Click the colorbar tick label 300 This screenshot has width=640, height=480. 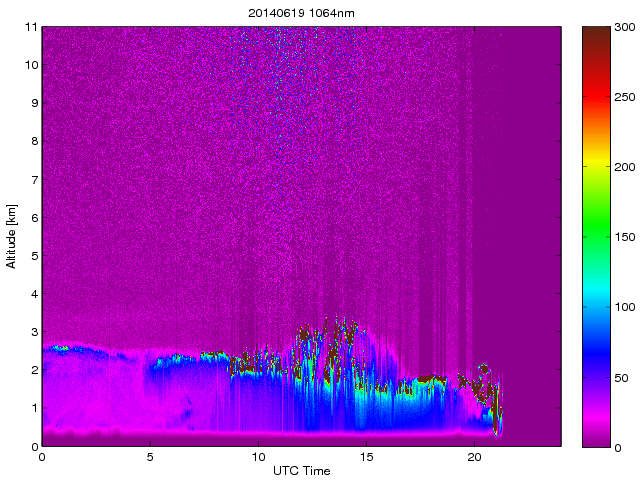[624, 27]
